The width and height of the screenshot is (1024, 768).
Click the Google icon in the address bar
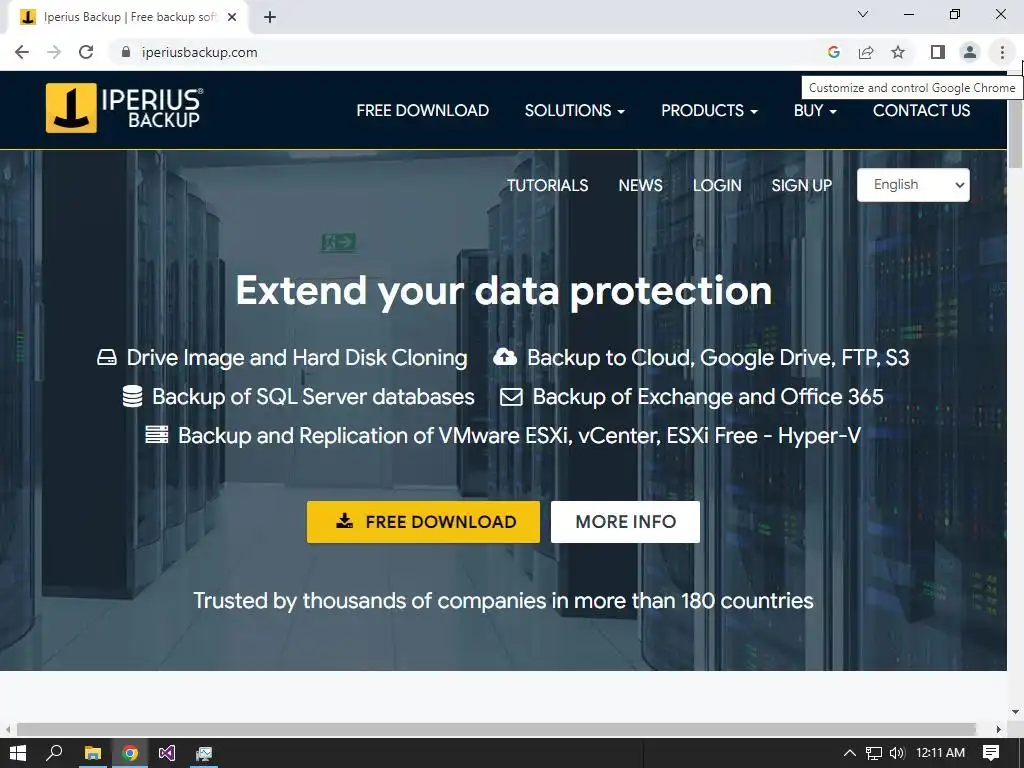coord(833,52)
